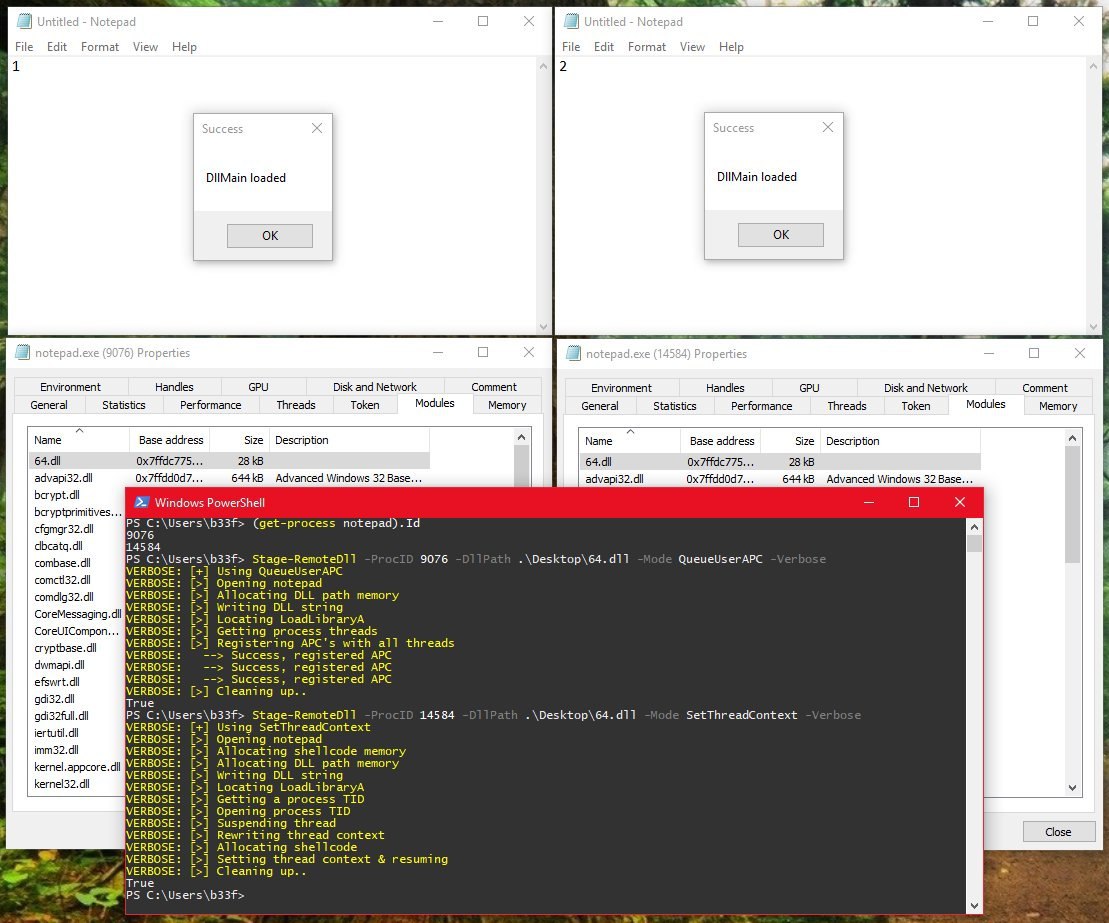Close the Windows PowerShell window
This screenshot has height=923, width=1109.
(960, 502)
